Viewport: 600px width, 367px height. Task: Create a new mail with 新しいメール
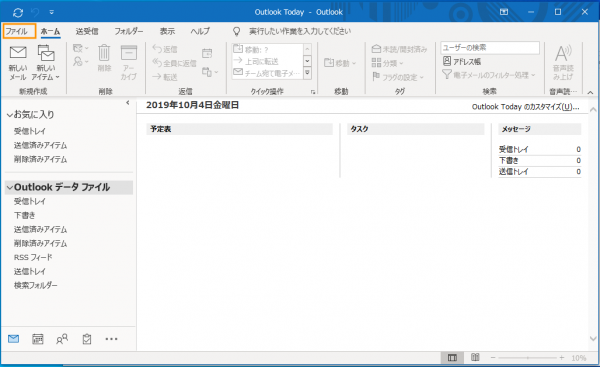point(18,63)
